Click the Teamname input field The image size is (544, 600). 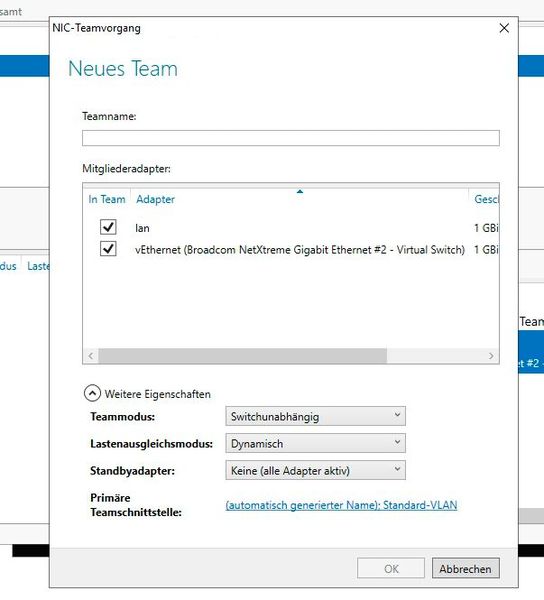point(291,138)
